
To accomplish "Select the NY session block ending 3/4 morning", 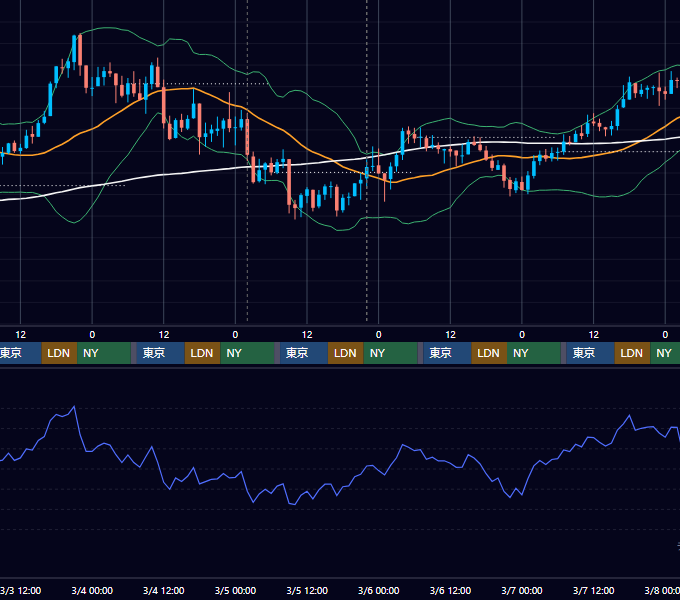I will pos(104,353).
